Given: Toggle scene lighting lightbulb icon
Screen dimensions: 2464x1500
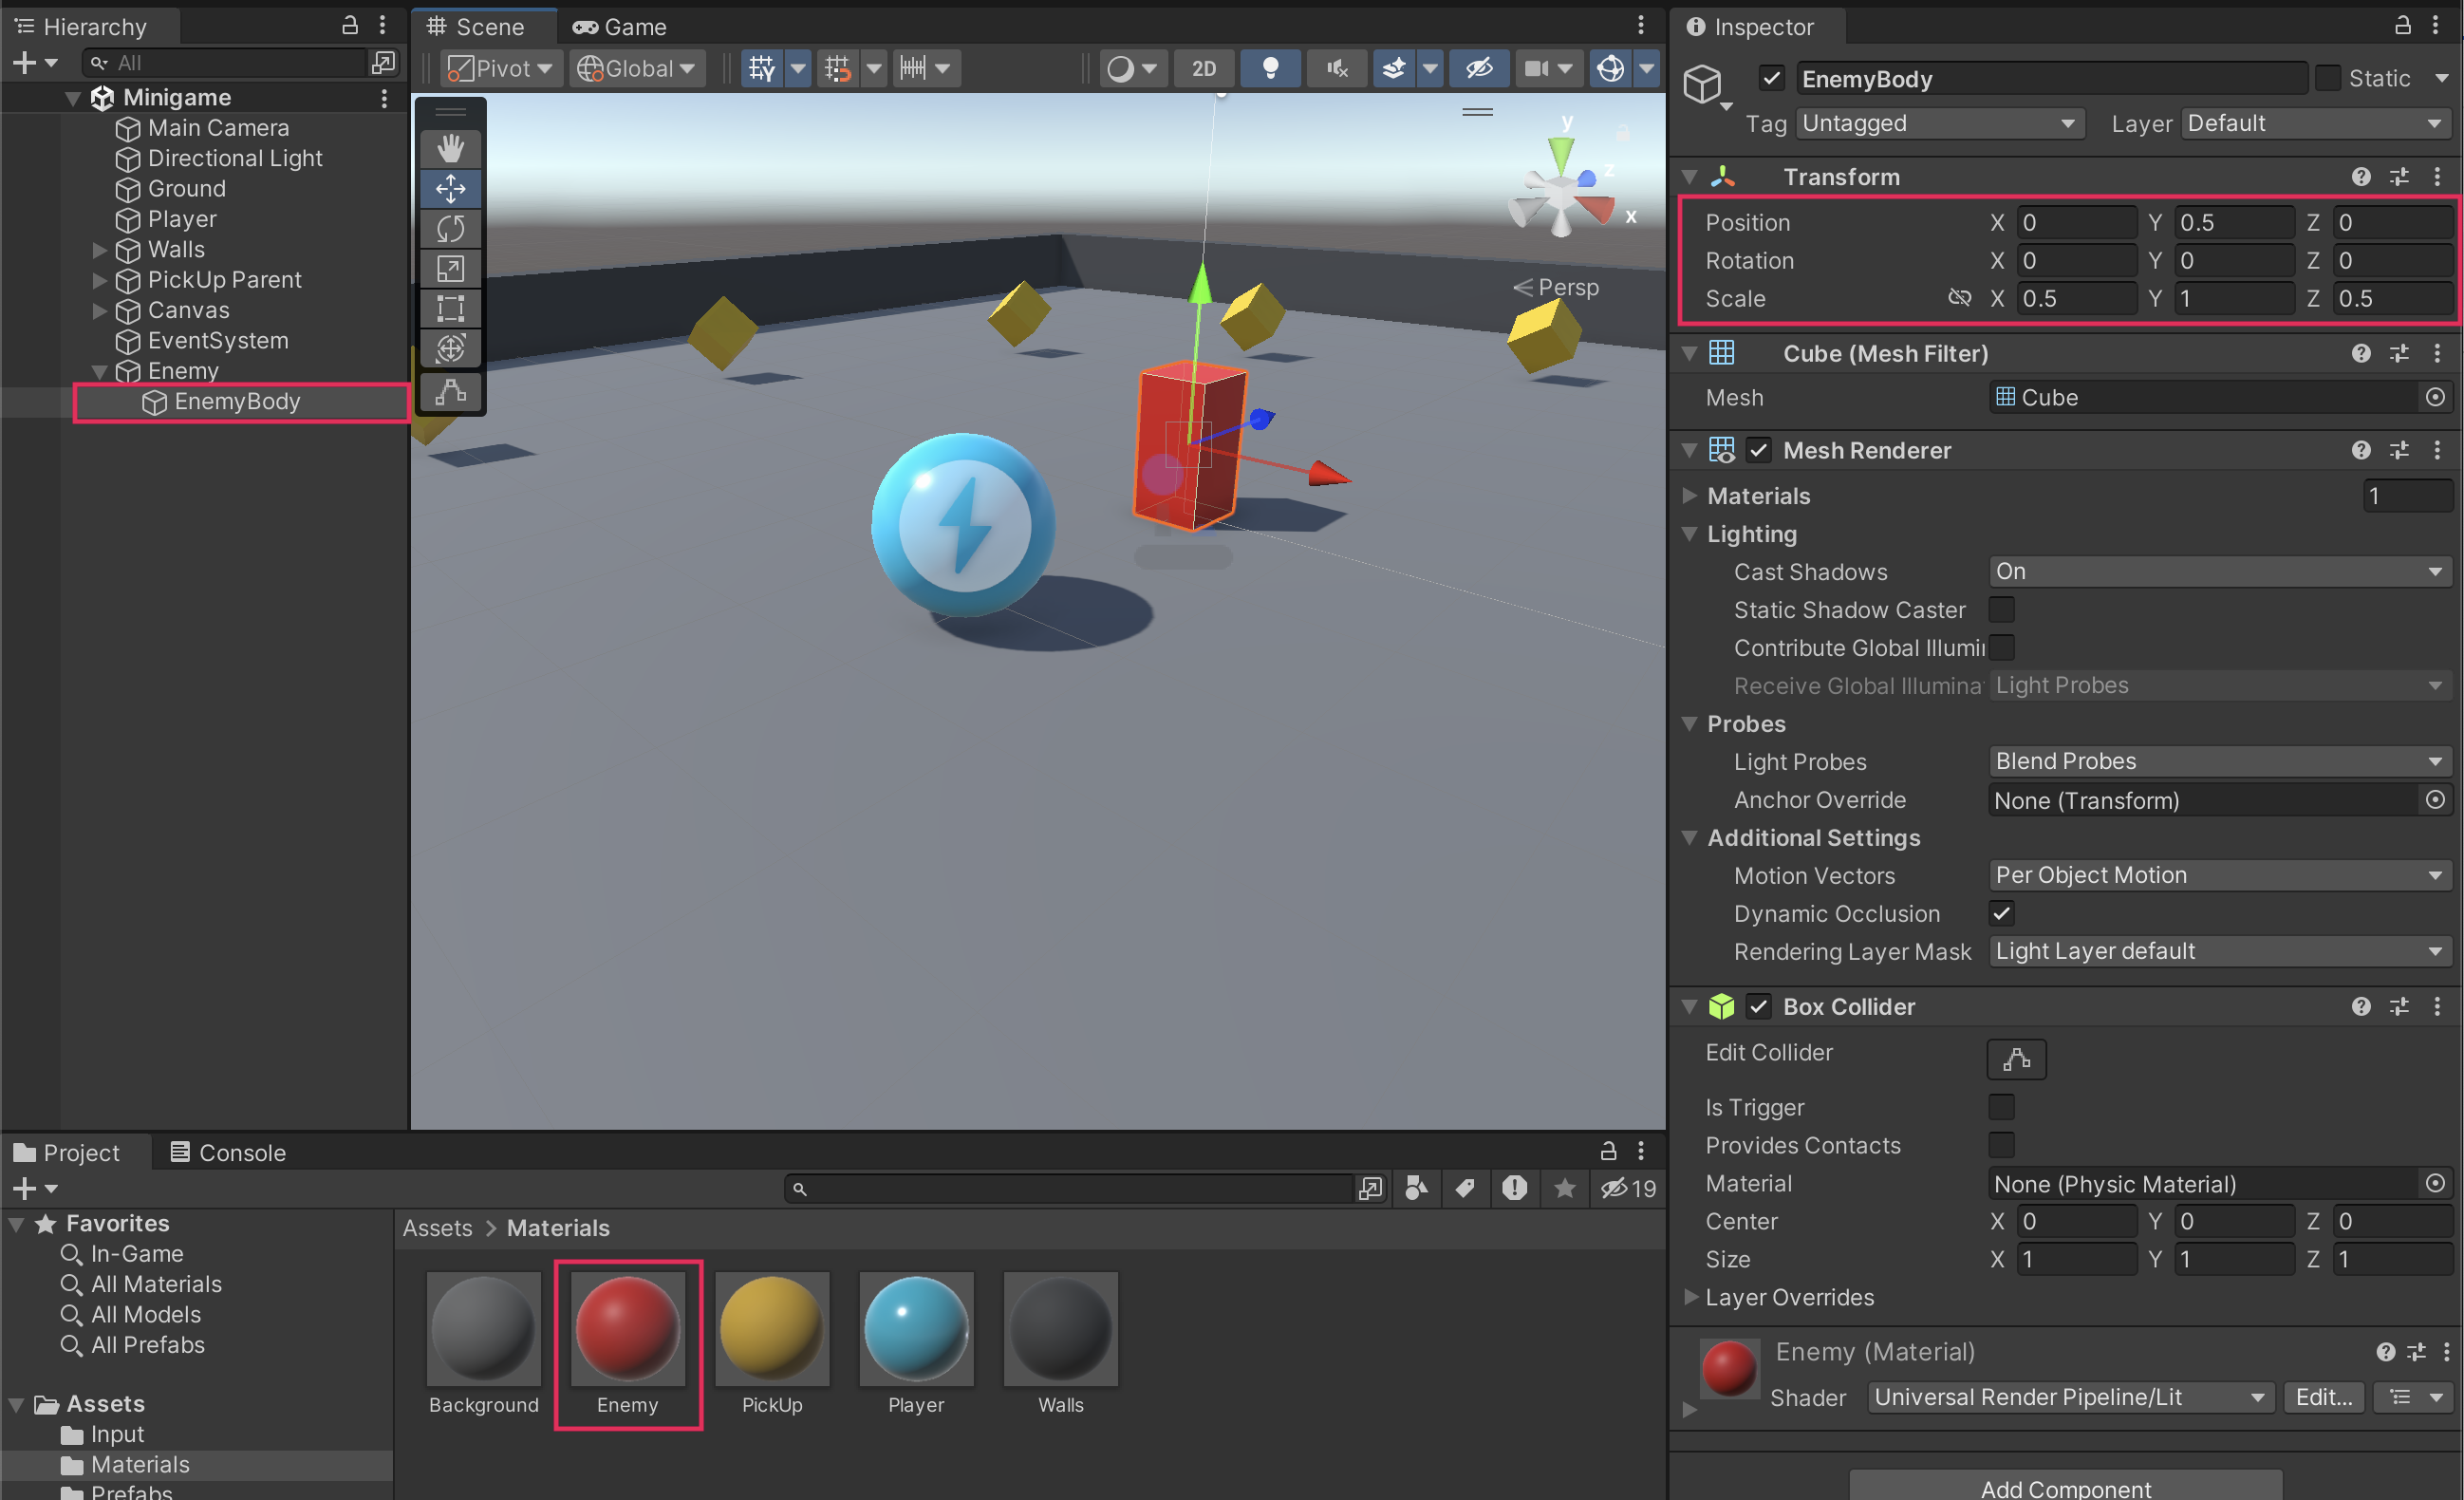Looking at the screenshot, I should click(1270, 68).
